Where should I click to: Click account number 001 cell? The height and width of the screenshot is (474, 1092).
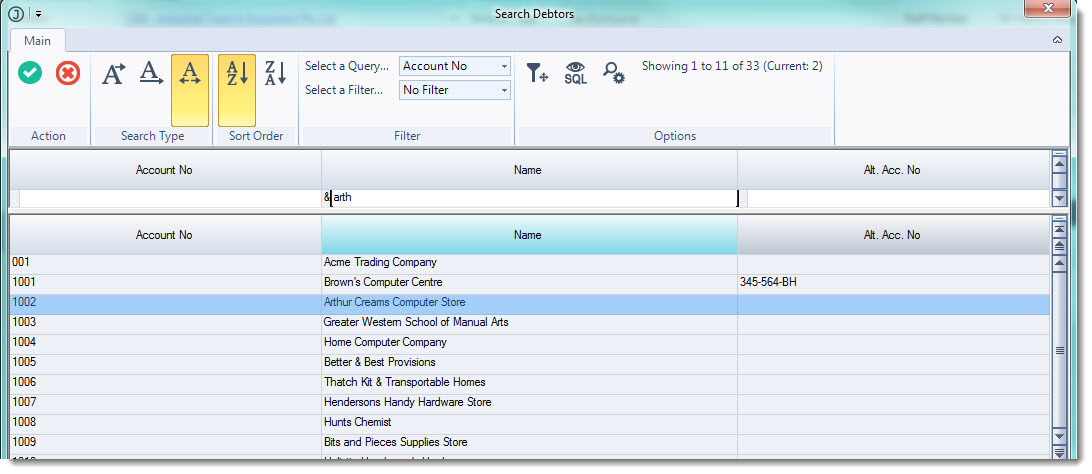(165, 262)
